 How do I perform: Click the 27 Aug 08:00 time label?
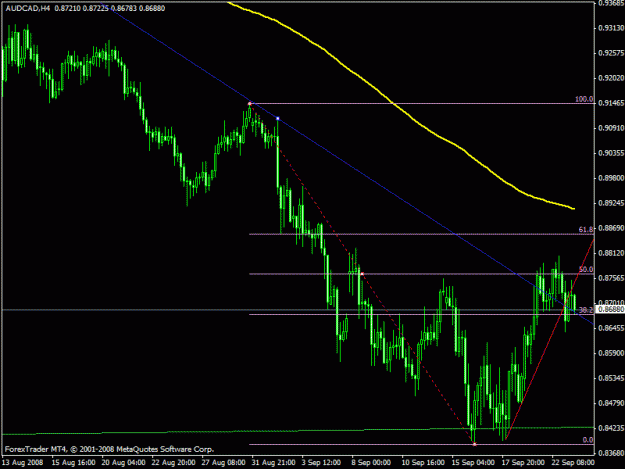[223, 463]
